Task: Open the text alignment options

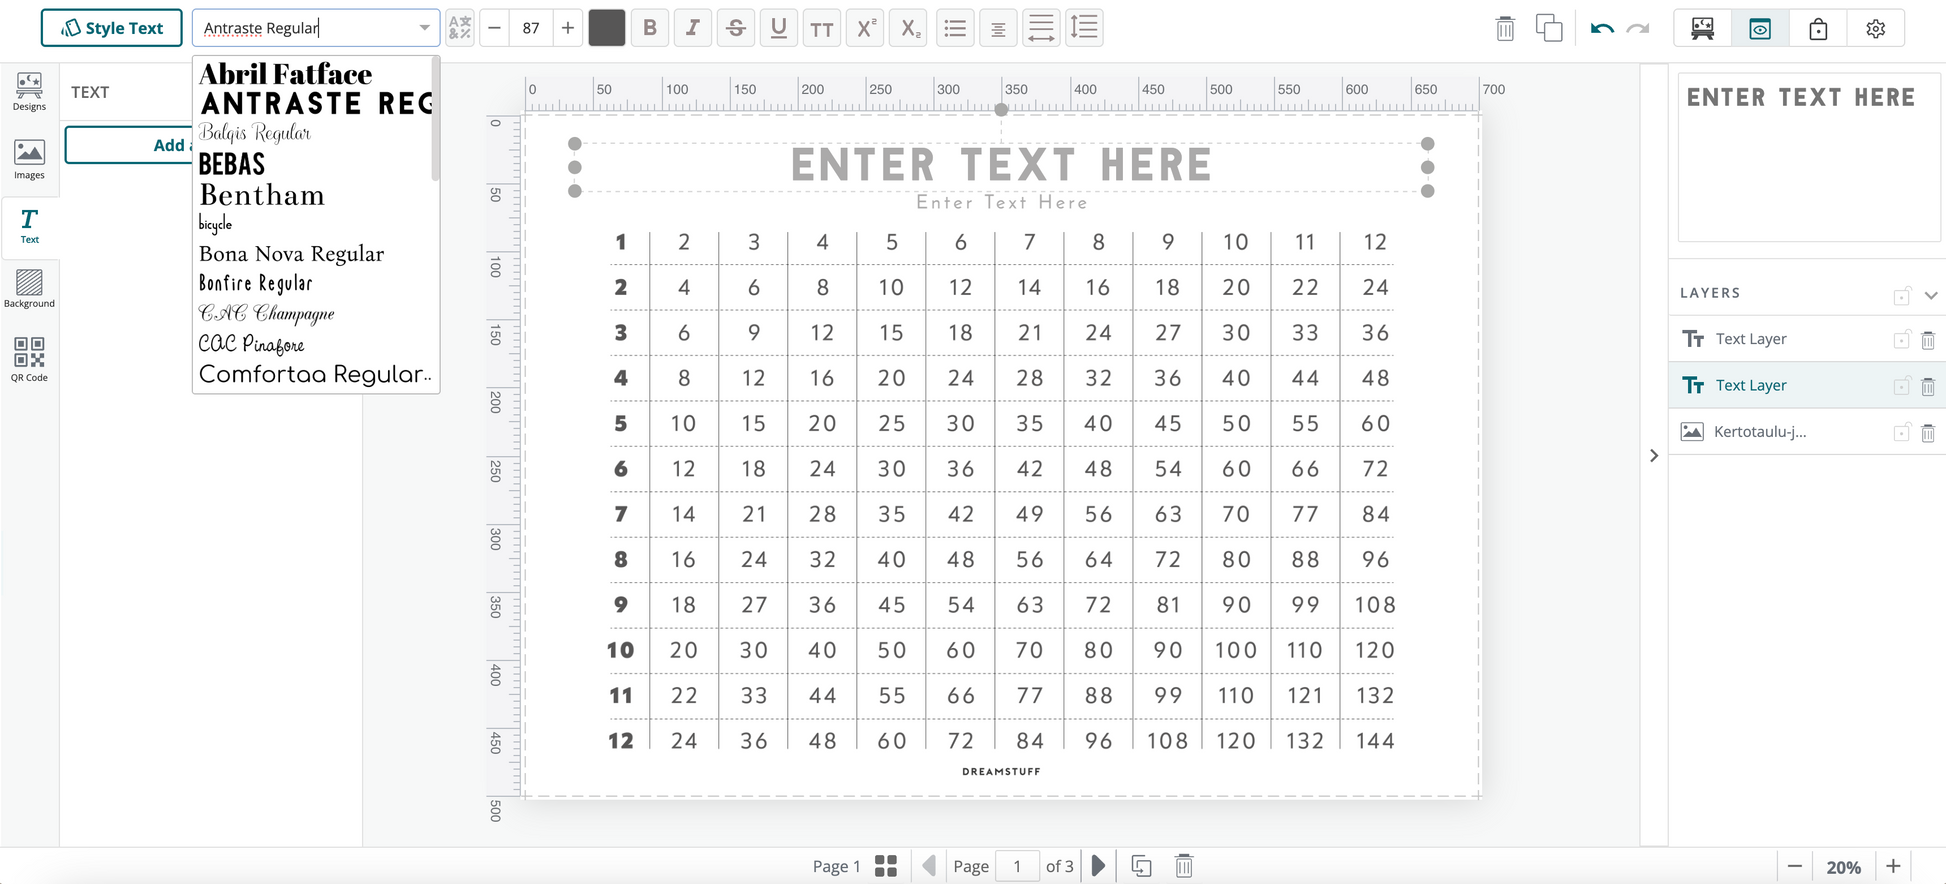Action: (x=998, y=28)
